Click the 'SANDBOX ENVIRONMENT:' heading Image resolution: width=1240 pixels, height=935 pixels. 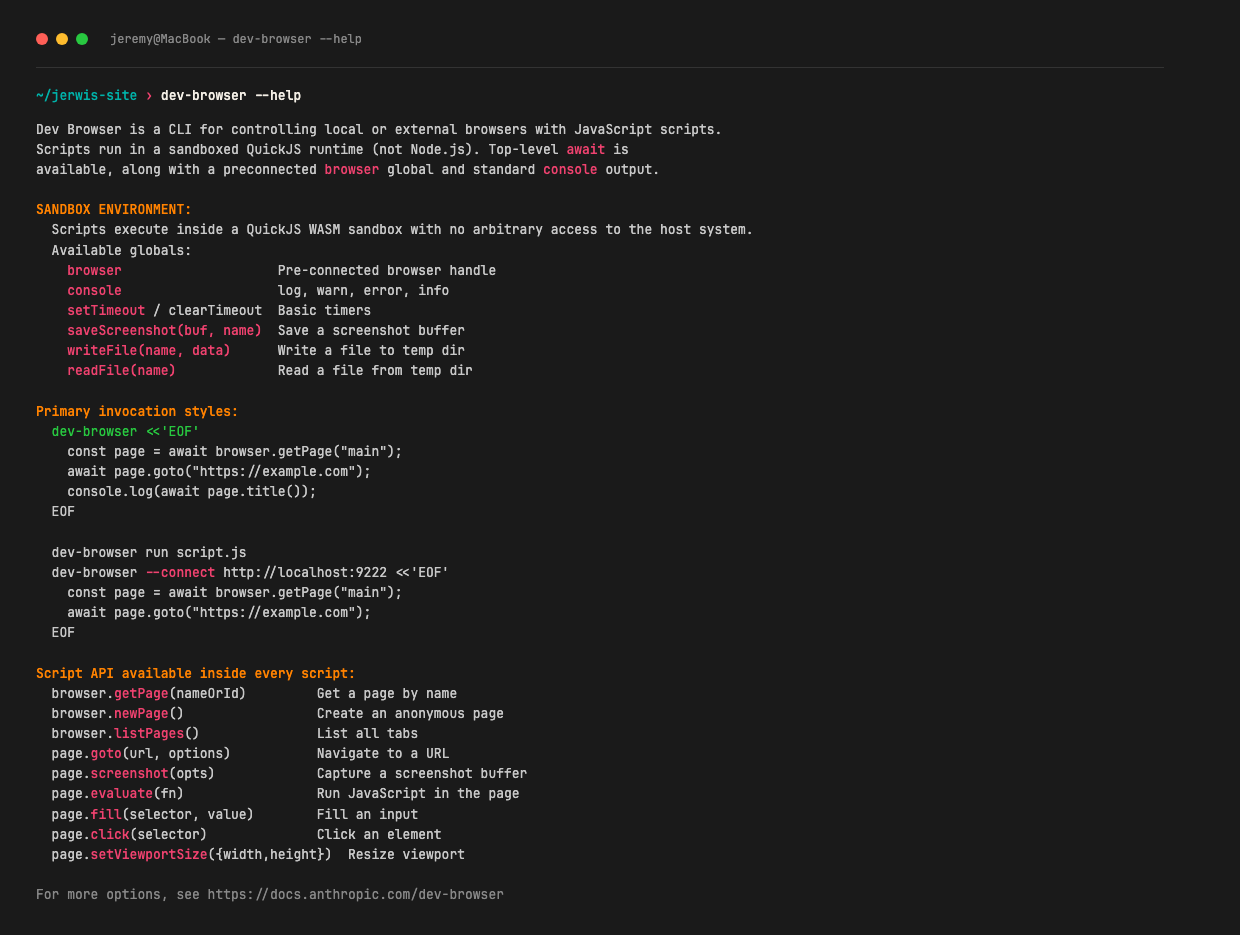point(114,210)
